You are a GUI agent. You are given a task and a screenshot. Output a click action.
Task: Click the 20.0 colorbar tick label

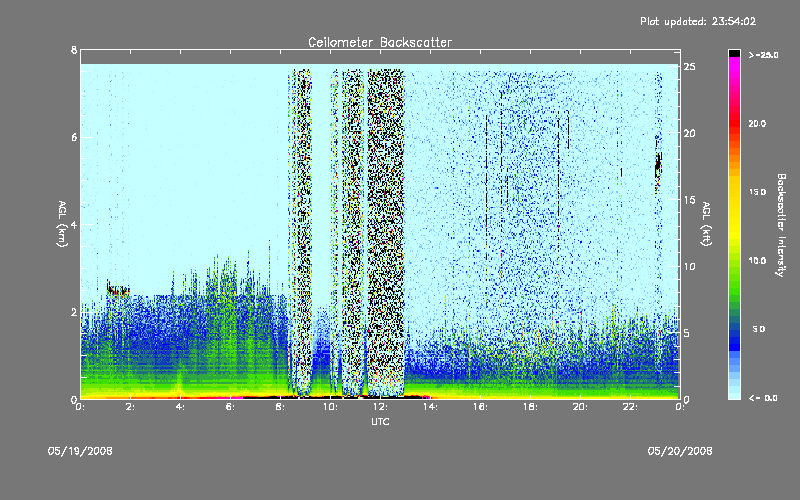click(x=757, y=123)
